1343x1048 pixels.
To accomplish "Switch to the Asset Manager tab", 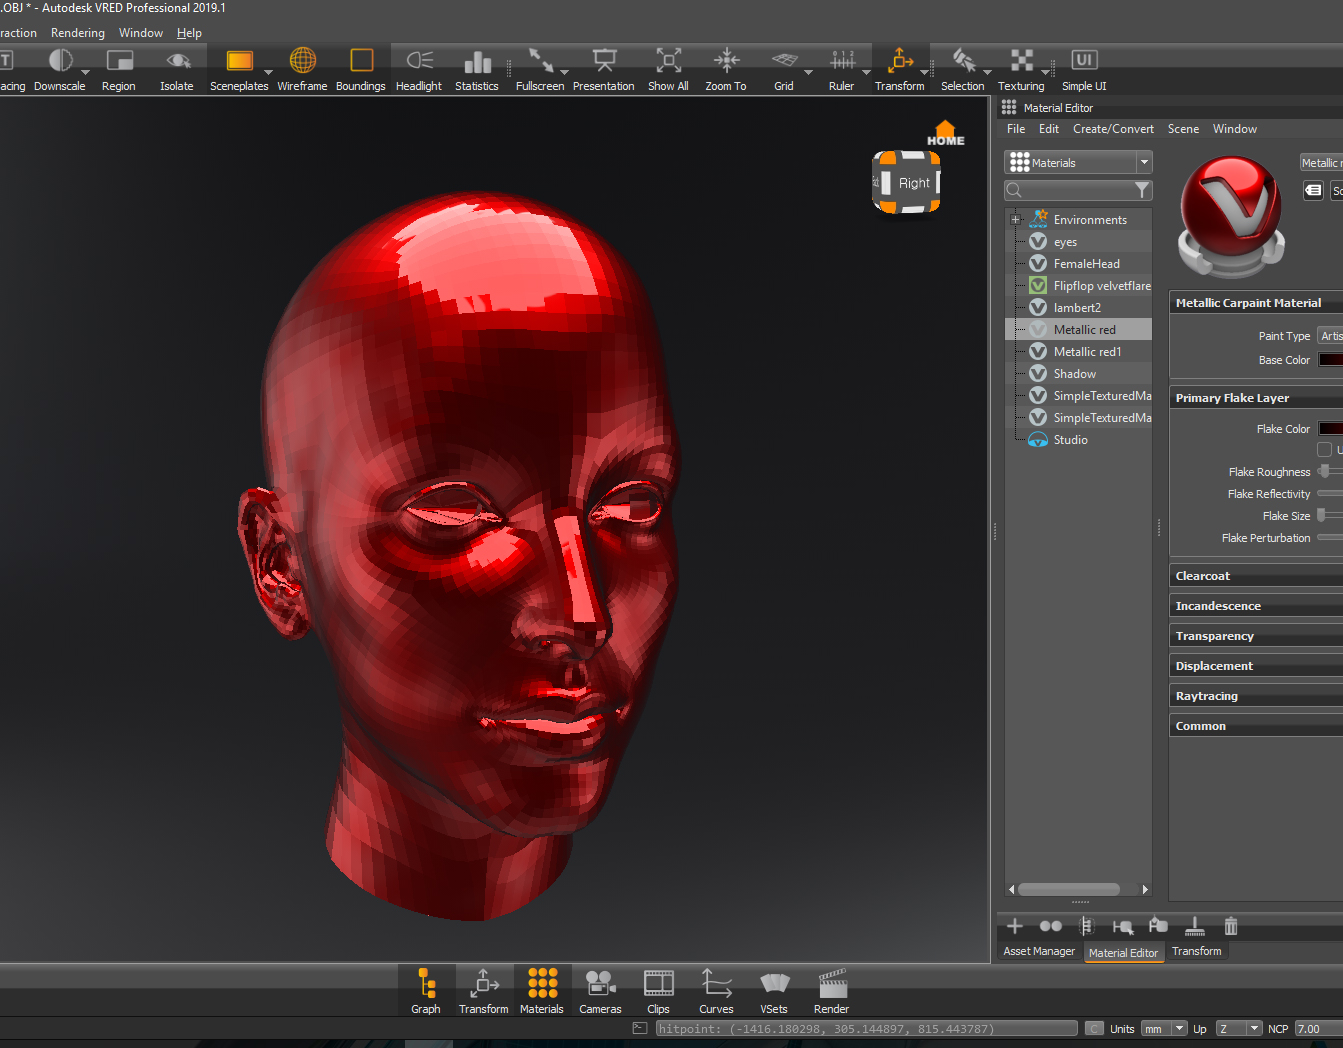I will (x=1039, y=952).
